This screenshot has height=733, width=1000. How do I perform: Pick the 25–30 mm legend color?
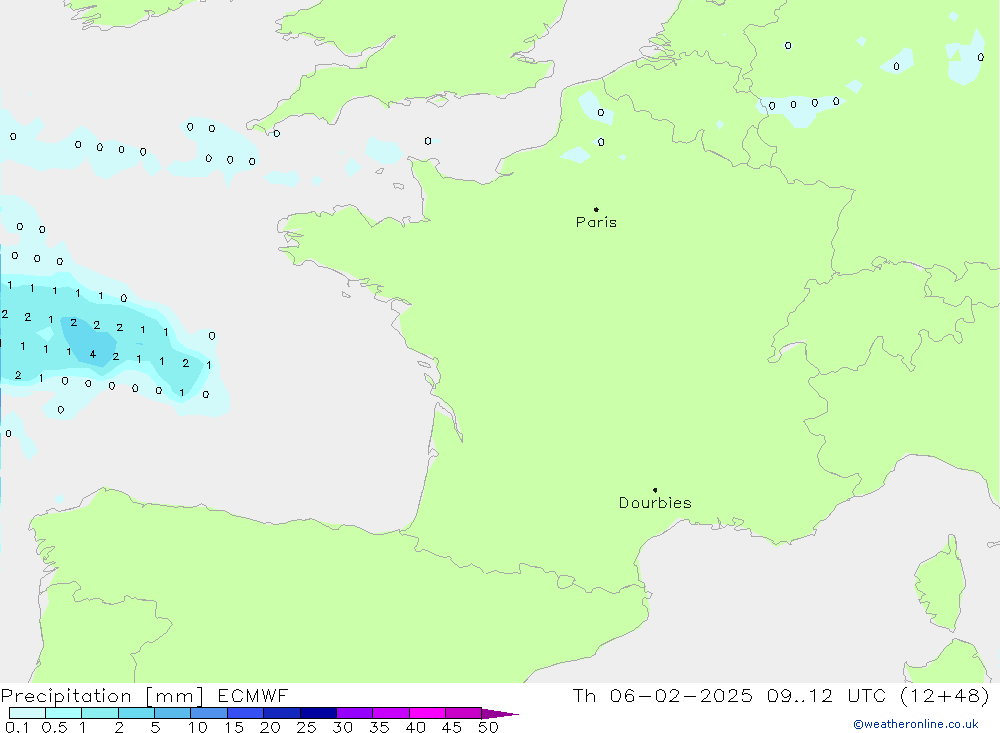[318, 713]
